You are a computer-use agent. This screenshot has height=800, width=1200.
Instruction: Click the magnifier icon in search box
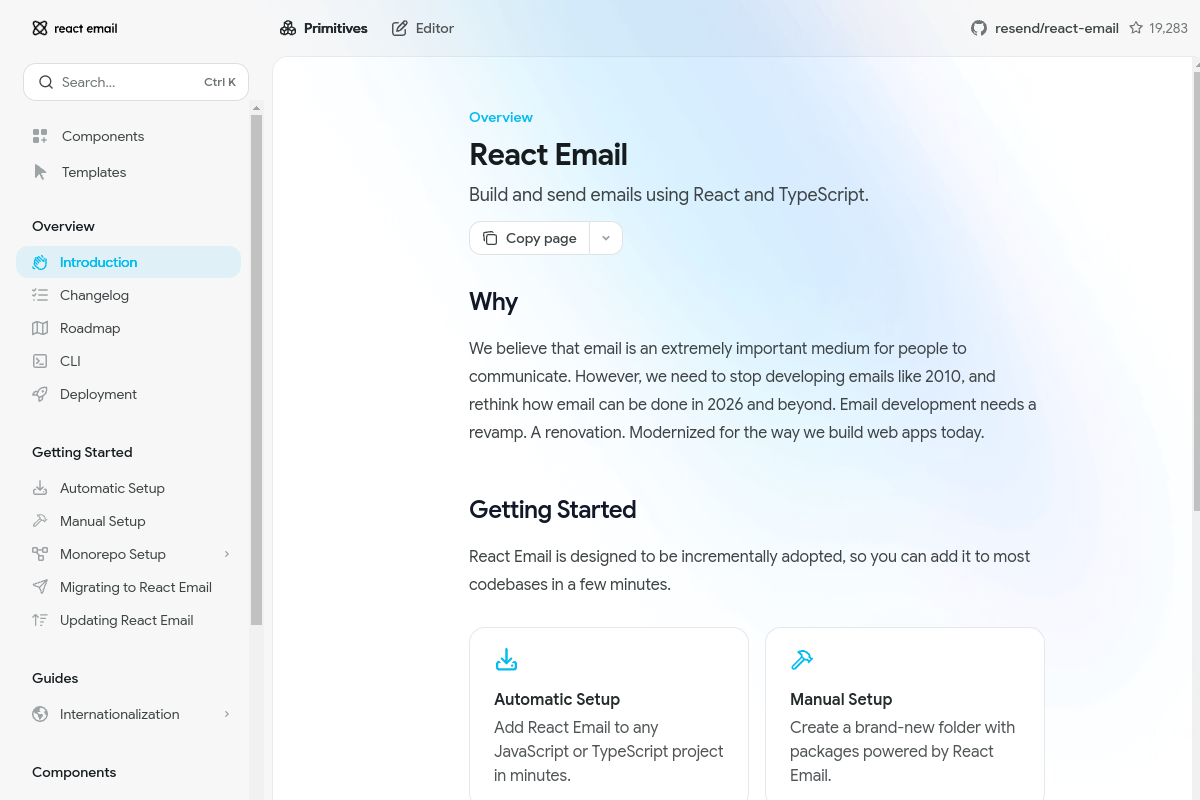click(46, 82)
